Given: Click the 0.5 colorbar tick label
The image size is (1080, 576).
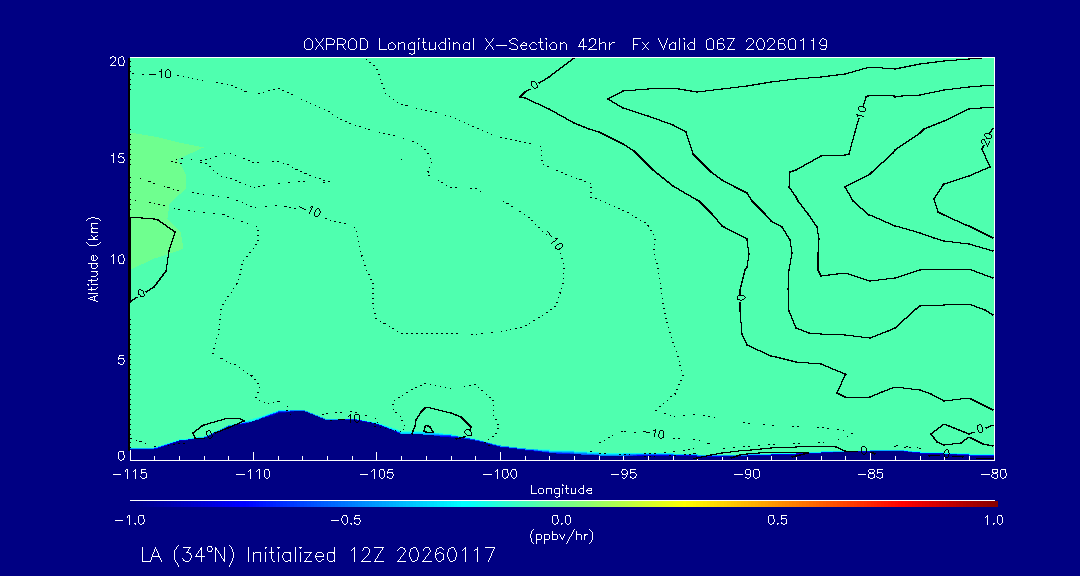Looking at the screenshot, I should coord(777,520).
